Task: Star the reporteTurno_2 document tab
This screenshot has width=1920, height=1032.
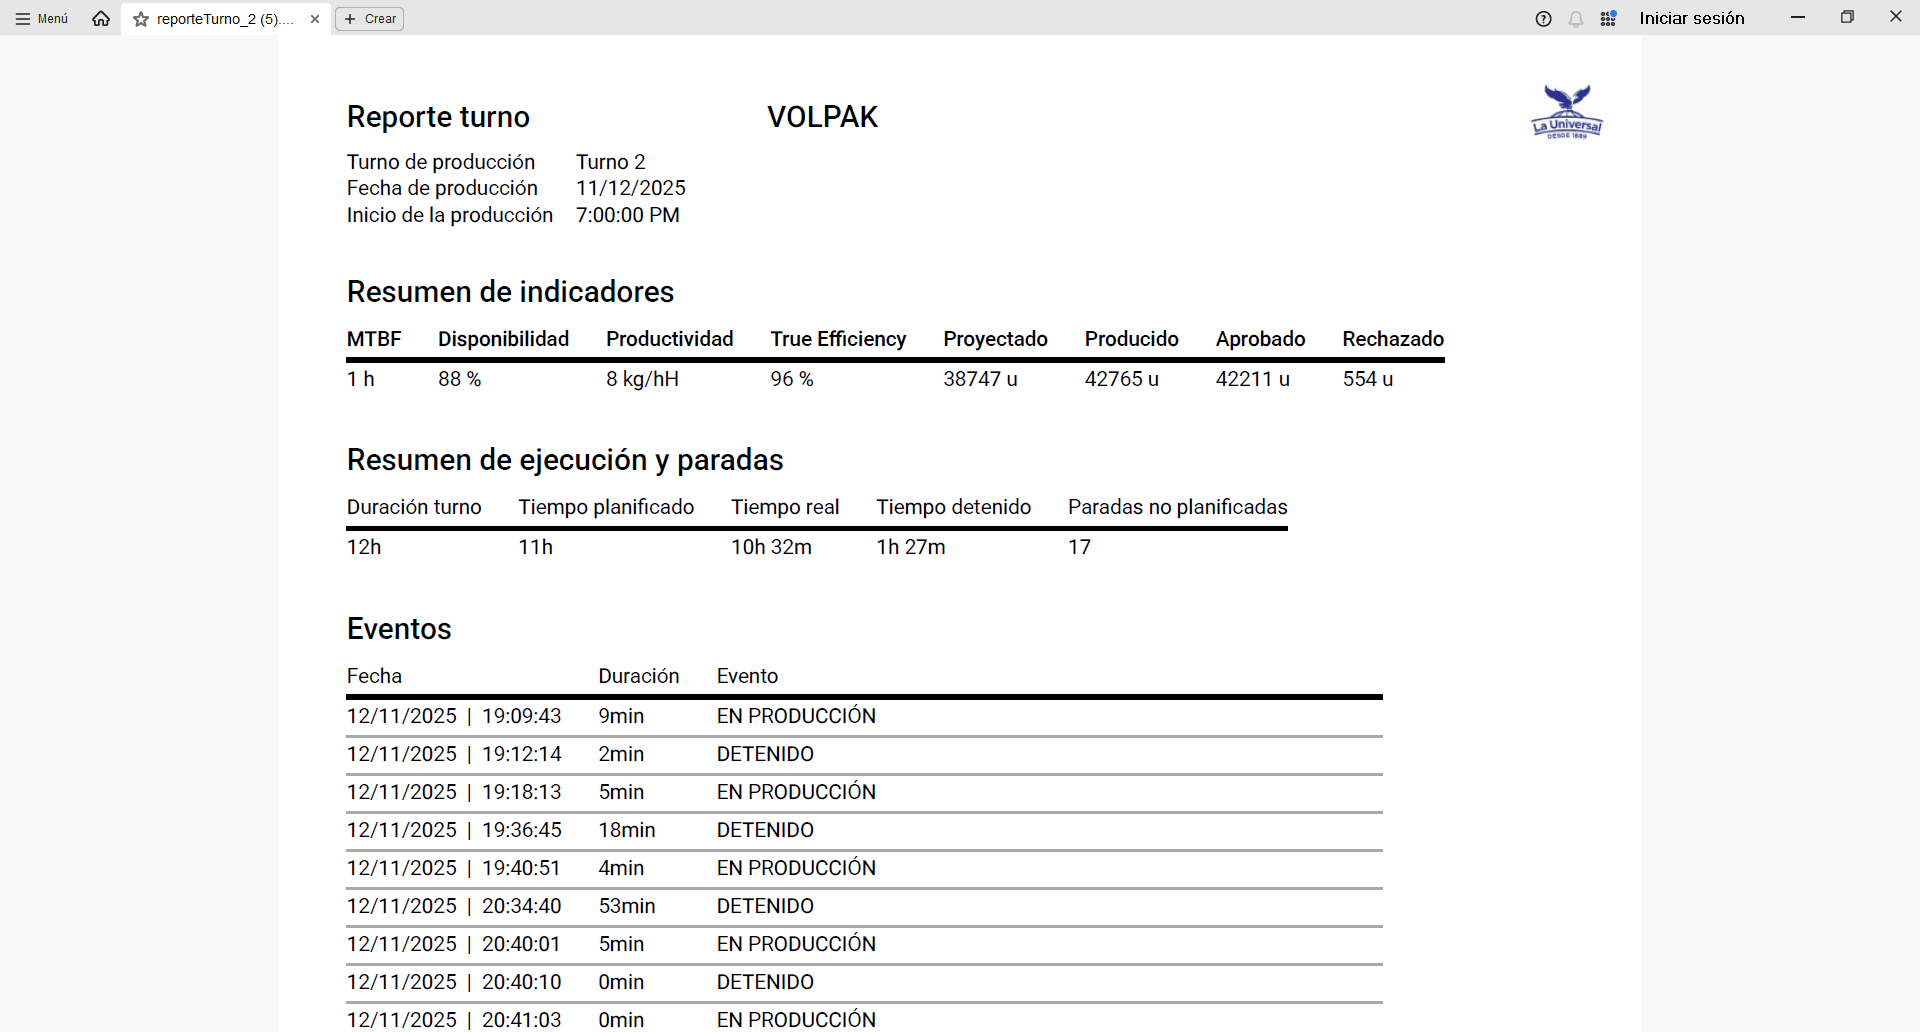Action: (141, 19)
